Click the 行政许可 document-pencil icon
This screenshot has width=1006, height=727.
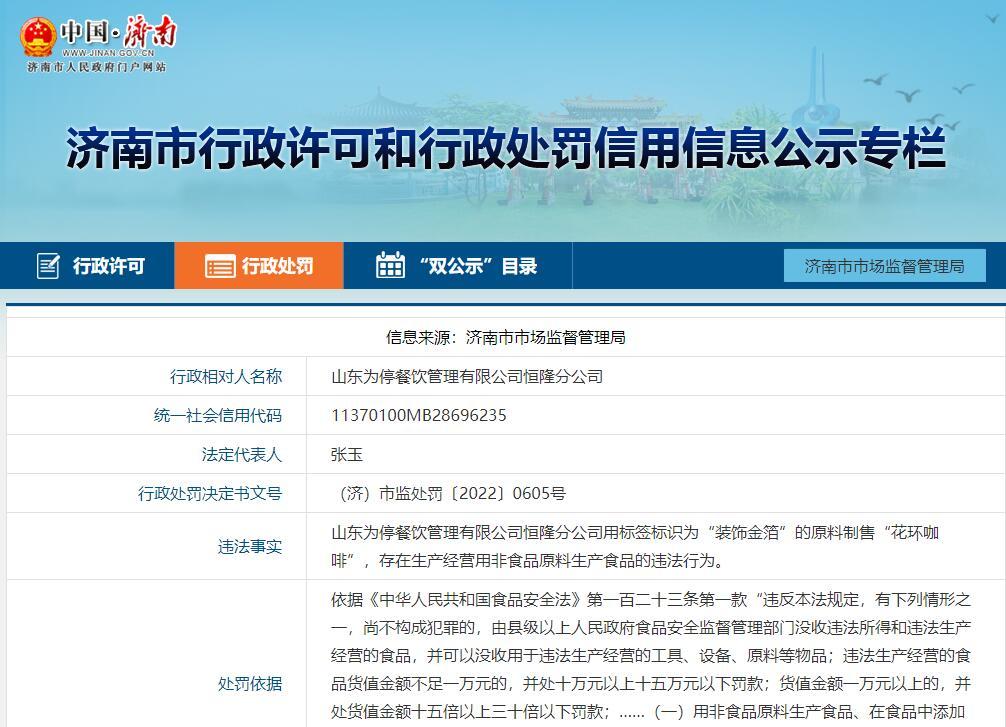(48, 266)
